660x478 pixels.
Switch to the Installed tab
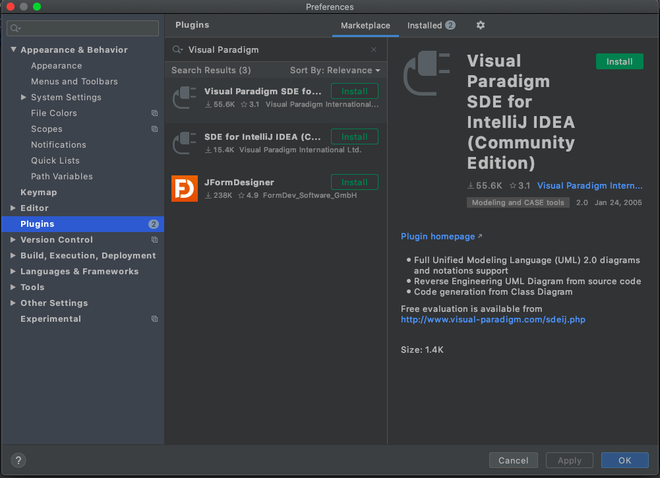tap(430, 25)
